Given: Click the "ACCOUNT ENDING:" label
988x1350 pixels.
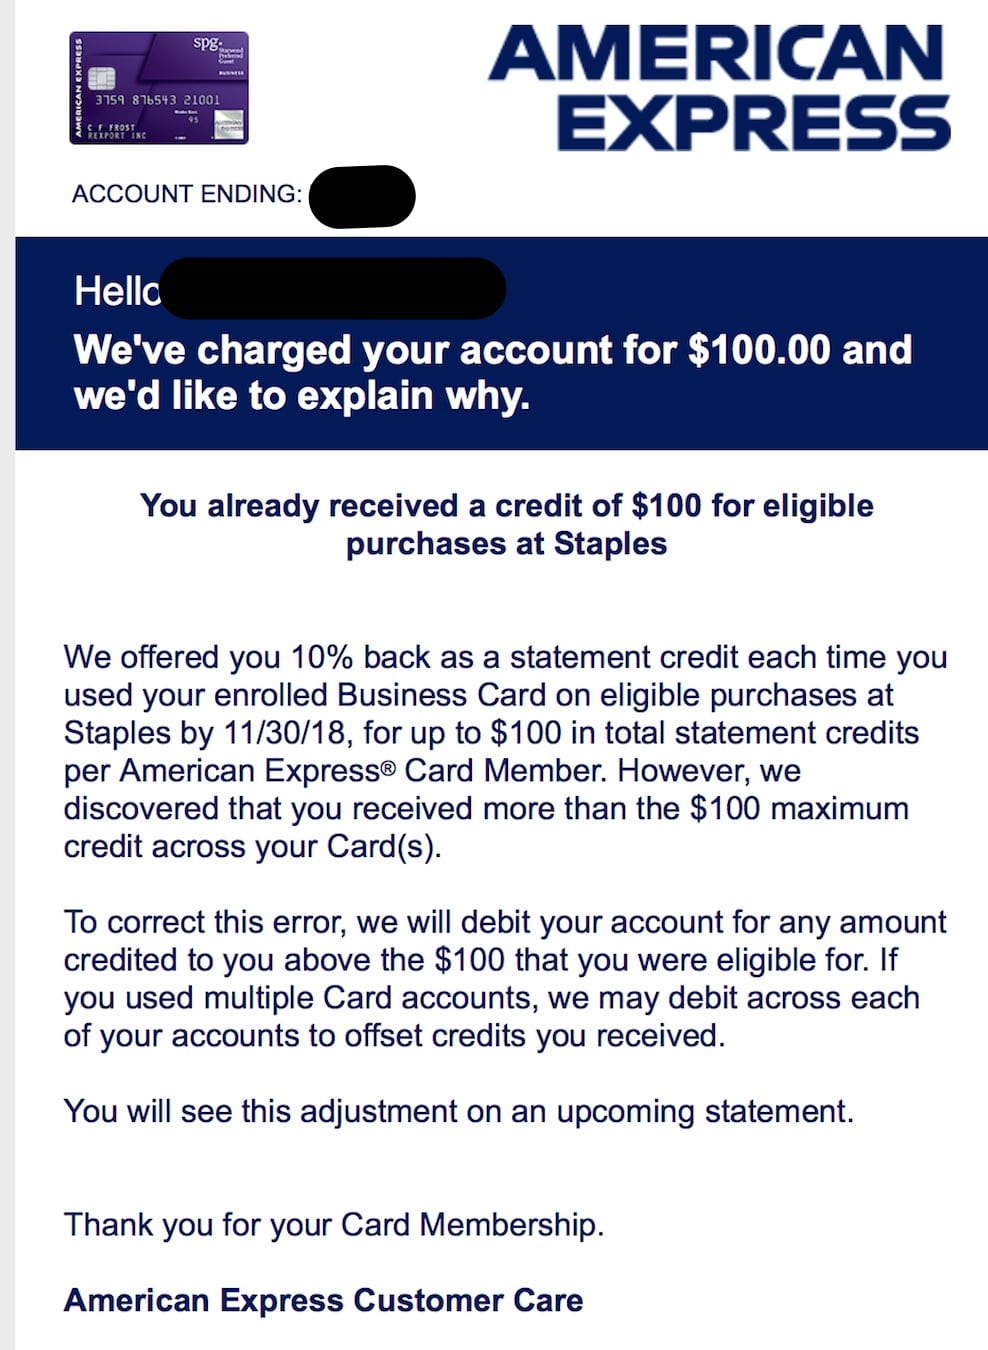Looking at the screenshot, I should (186, 194).
